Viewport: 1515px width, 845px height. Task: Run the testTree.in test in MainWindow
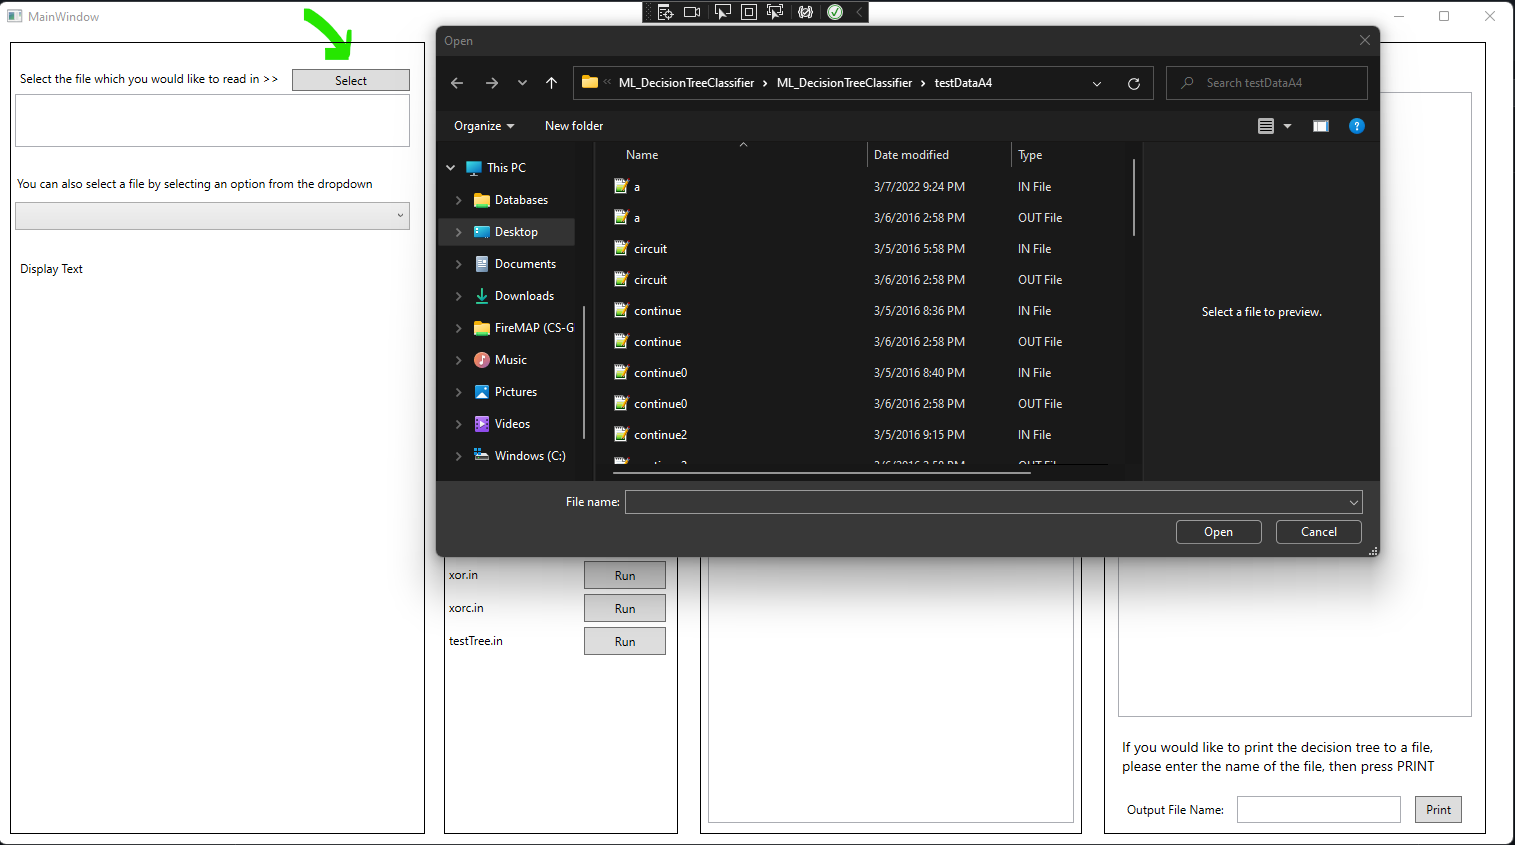625,642
